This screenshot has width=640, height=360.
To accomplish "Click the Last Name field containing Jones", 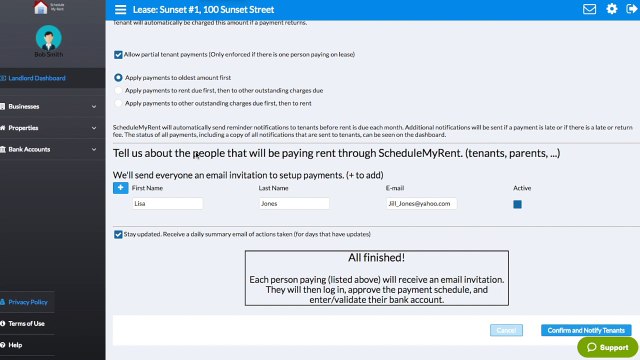I will click(x=294, y=203).
